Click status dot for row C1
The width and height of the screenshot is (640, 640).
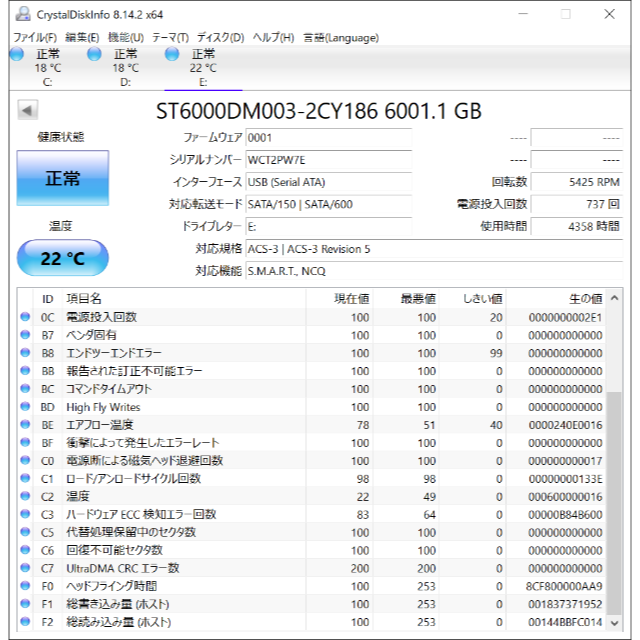pos(25,478)
